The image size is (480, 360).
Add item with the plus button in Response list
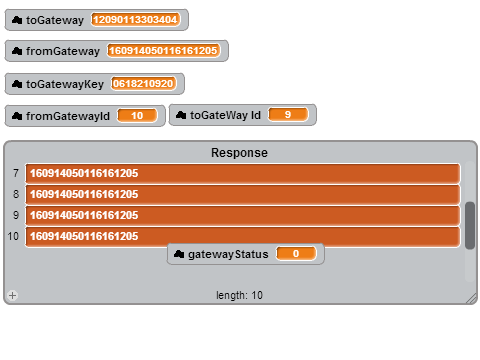12,295
